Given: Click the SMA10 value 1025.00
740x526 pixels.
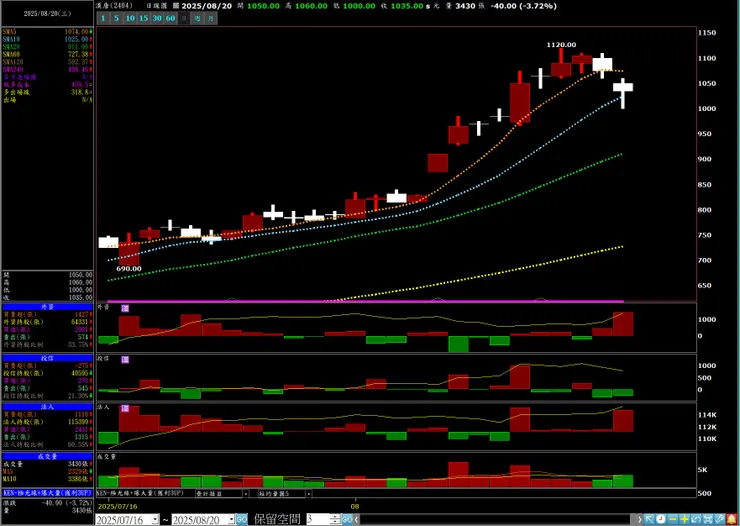Looking at the screenshot, I should (x=76, y=39).
